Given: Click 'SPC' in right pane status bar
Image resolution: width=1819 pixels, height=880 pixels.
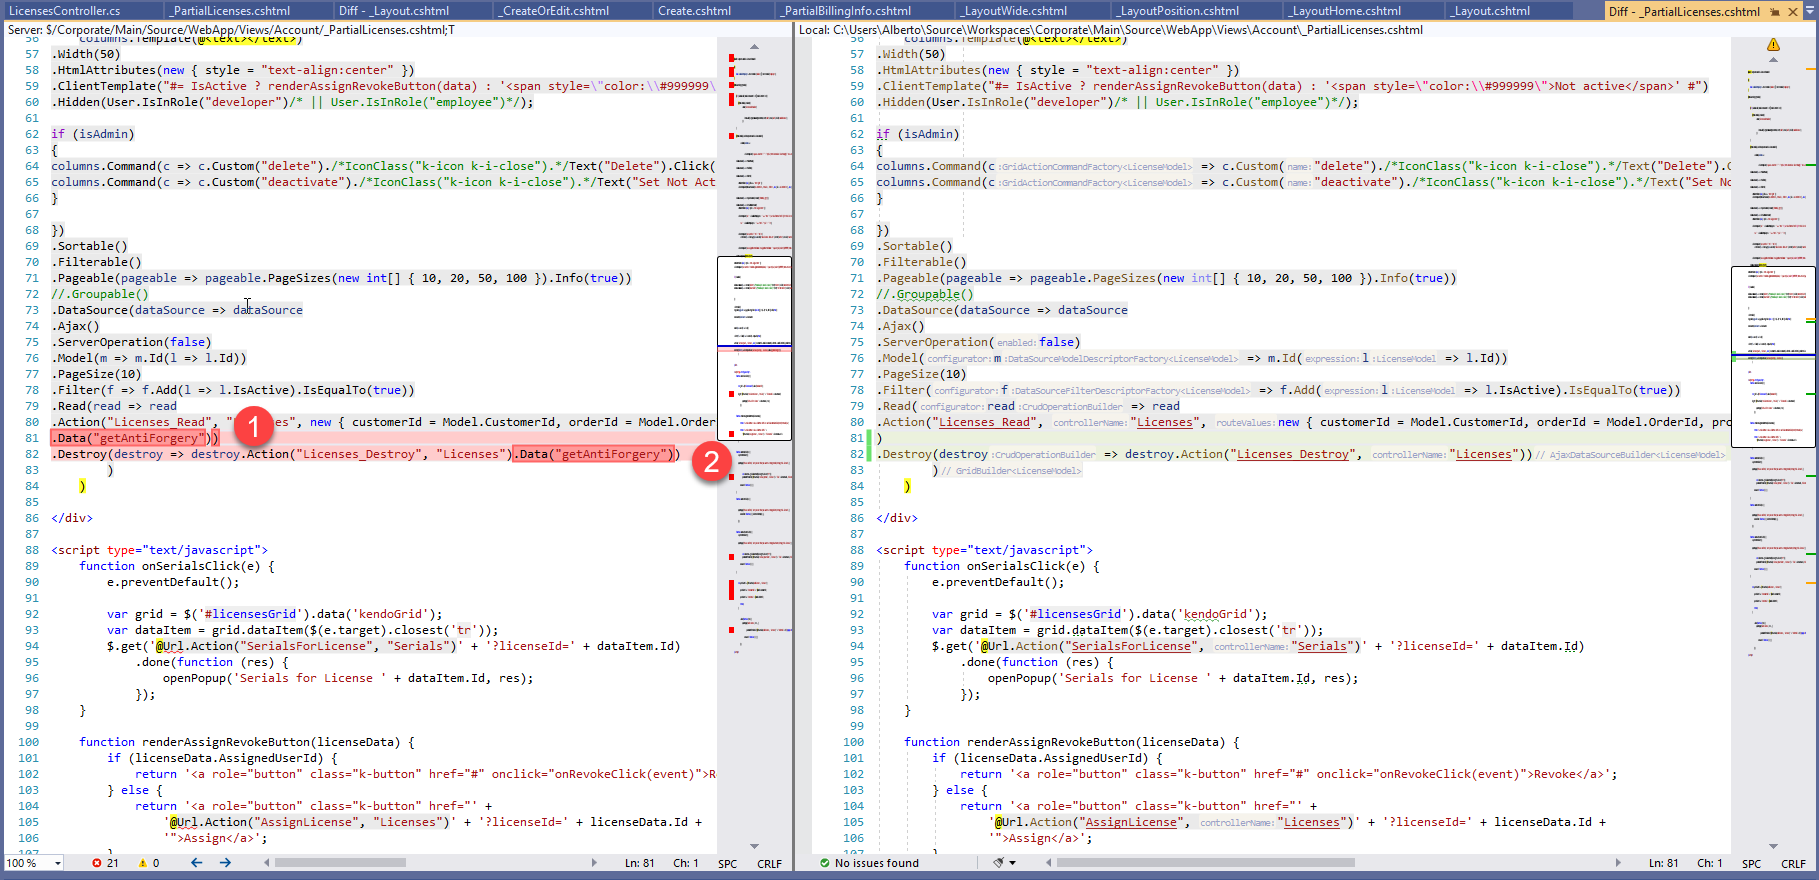Looking at the screenshot, I should [1752, 863].
